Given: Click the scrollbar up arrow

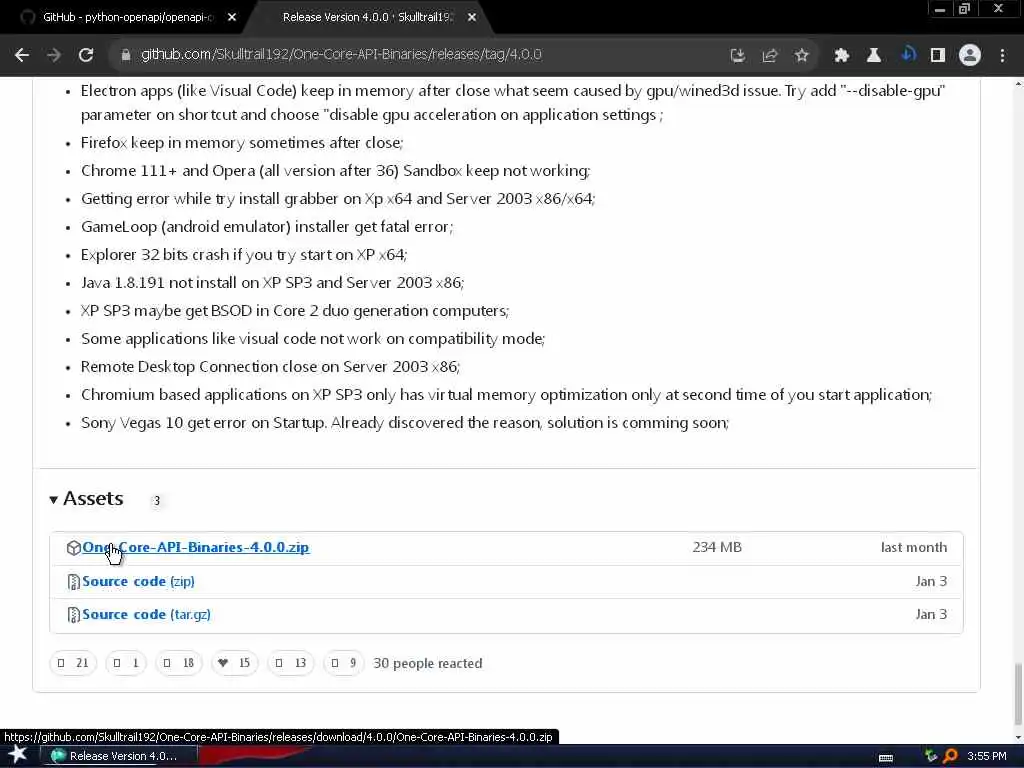Looking at the screenshot, I should pos(1017,84).
